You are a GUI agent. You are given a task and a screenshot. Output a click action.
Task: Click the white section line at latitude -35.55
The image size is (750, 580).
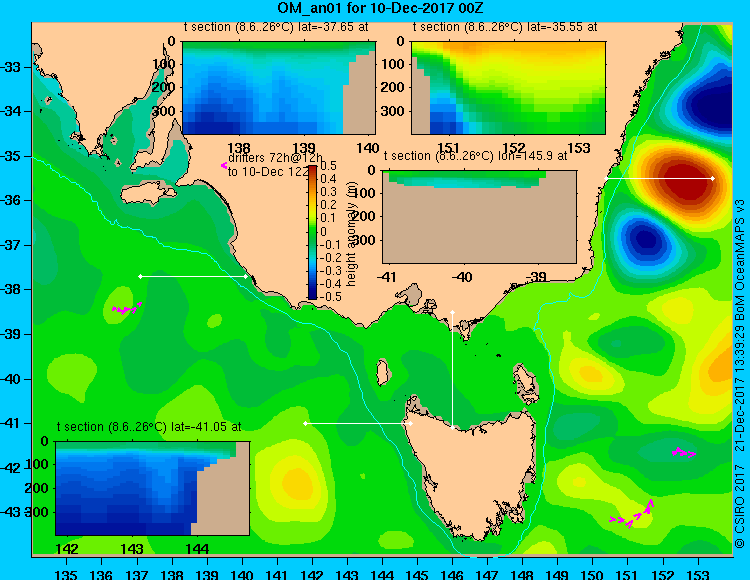(659, 178)
